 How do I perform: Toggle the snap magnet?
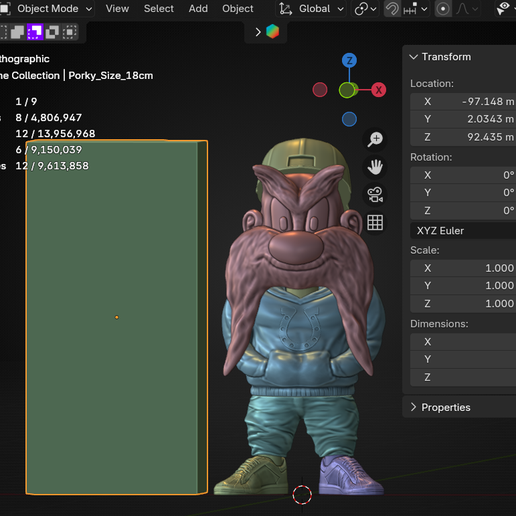(x=392, y=9)
